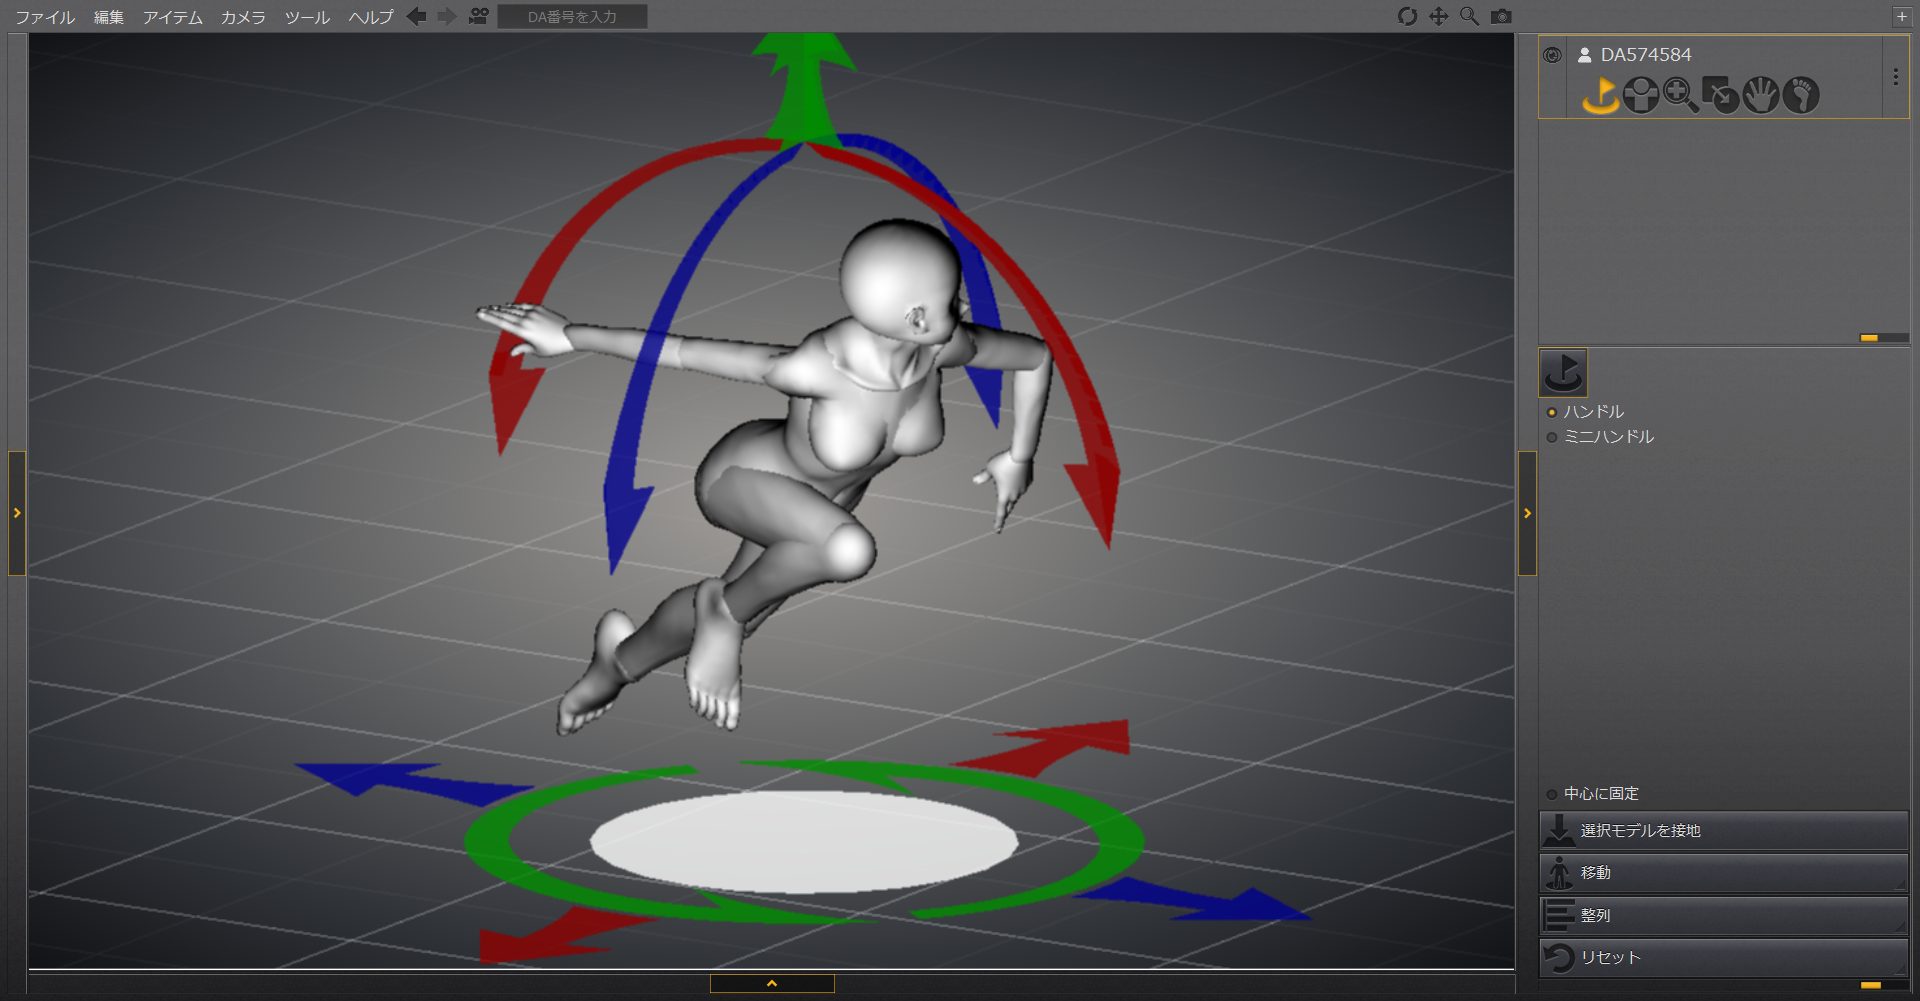Select the ミニハンドル radio option

click(x=1552, y=437)
